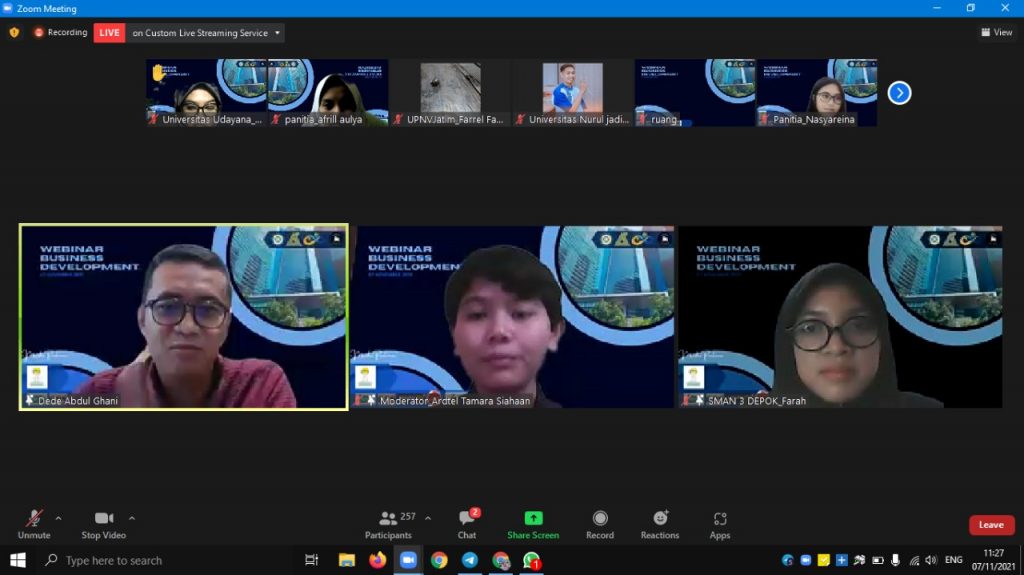This screenshot has width=1024, height=575.
Task: Open the Reactions menu
Action: tap(660, 523)
